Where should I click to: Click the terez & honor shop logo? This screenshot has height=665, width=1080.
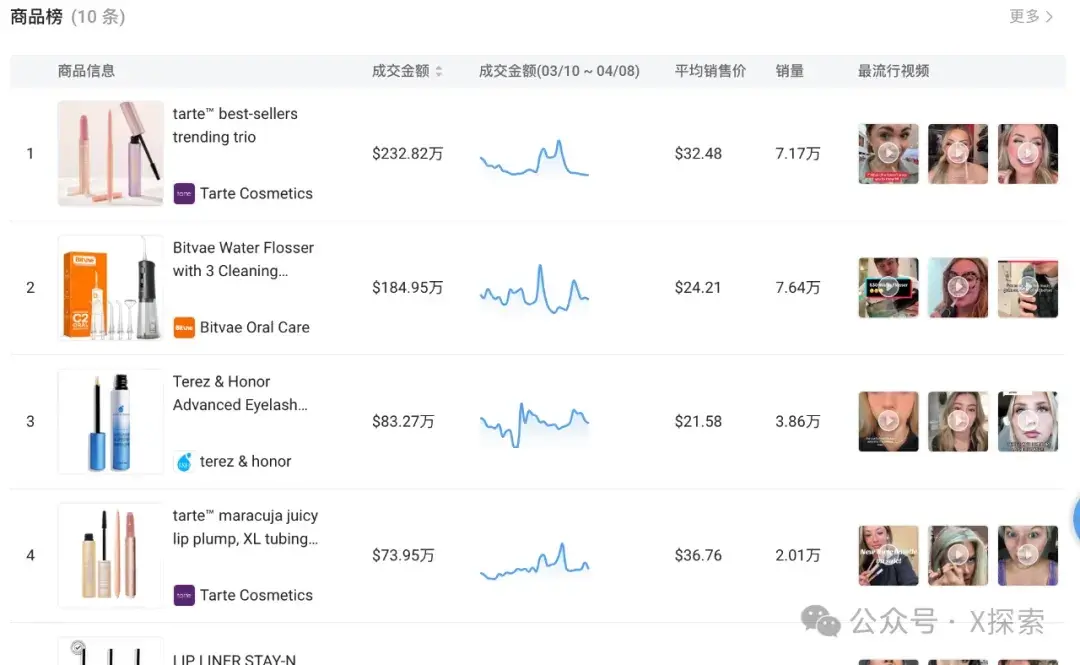(x=184, y=461)
